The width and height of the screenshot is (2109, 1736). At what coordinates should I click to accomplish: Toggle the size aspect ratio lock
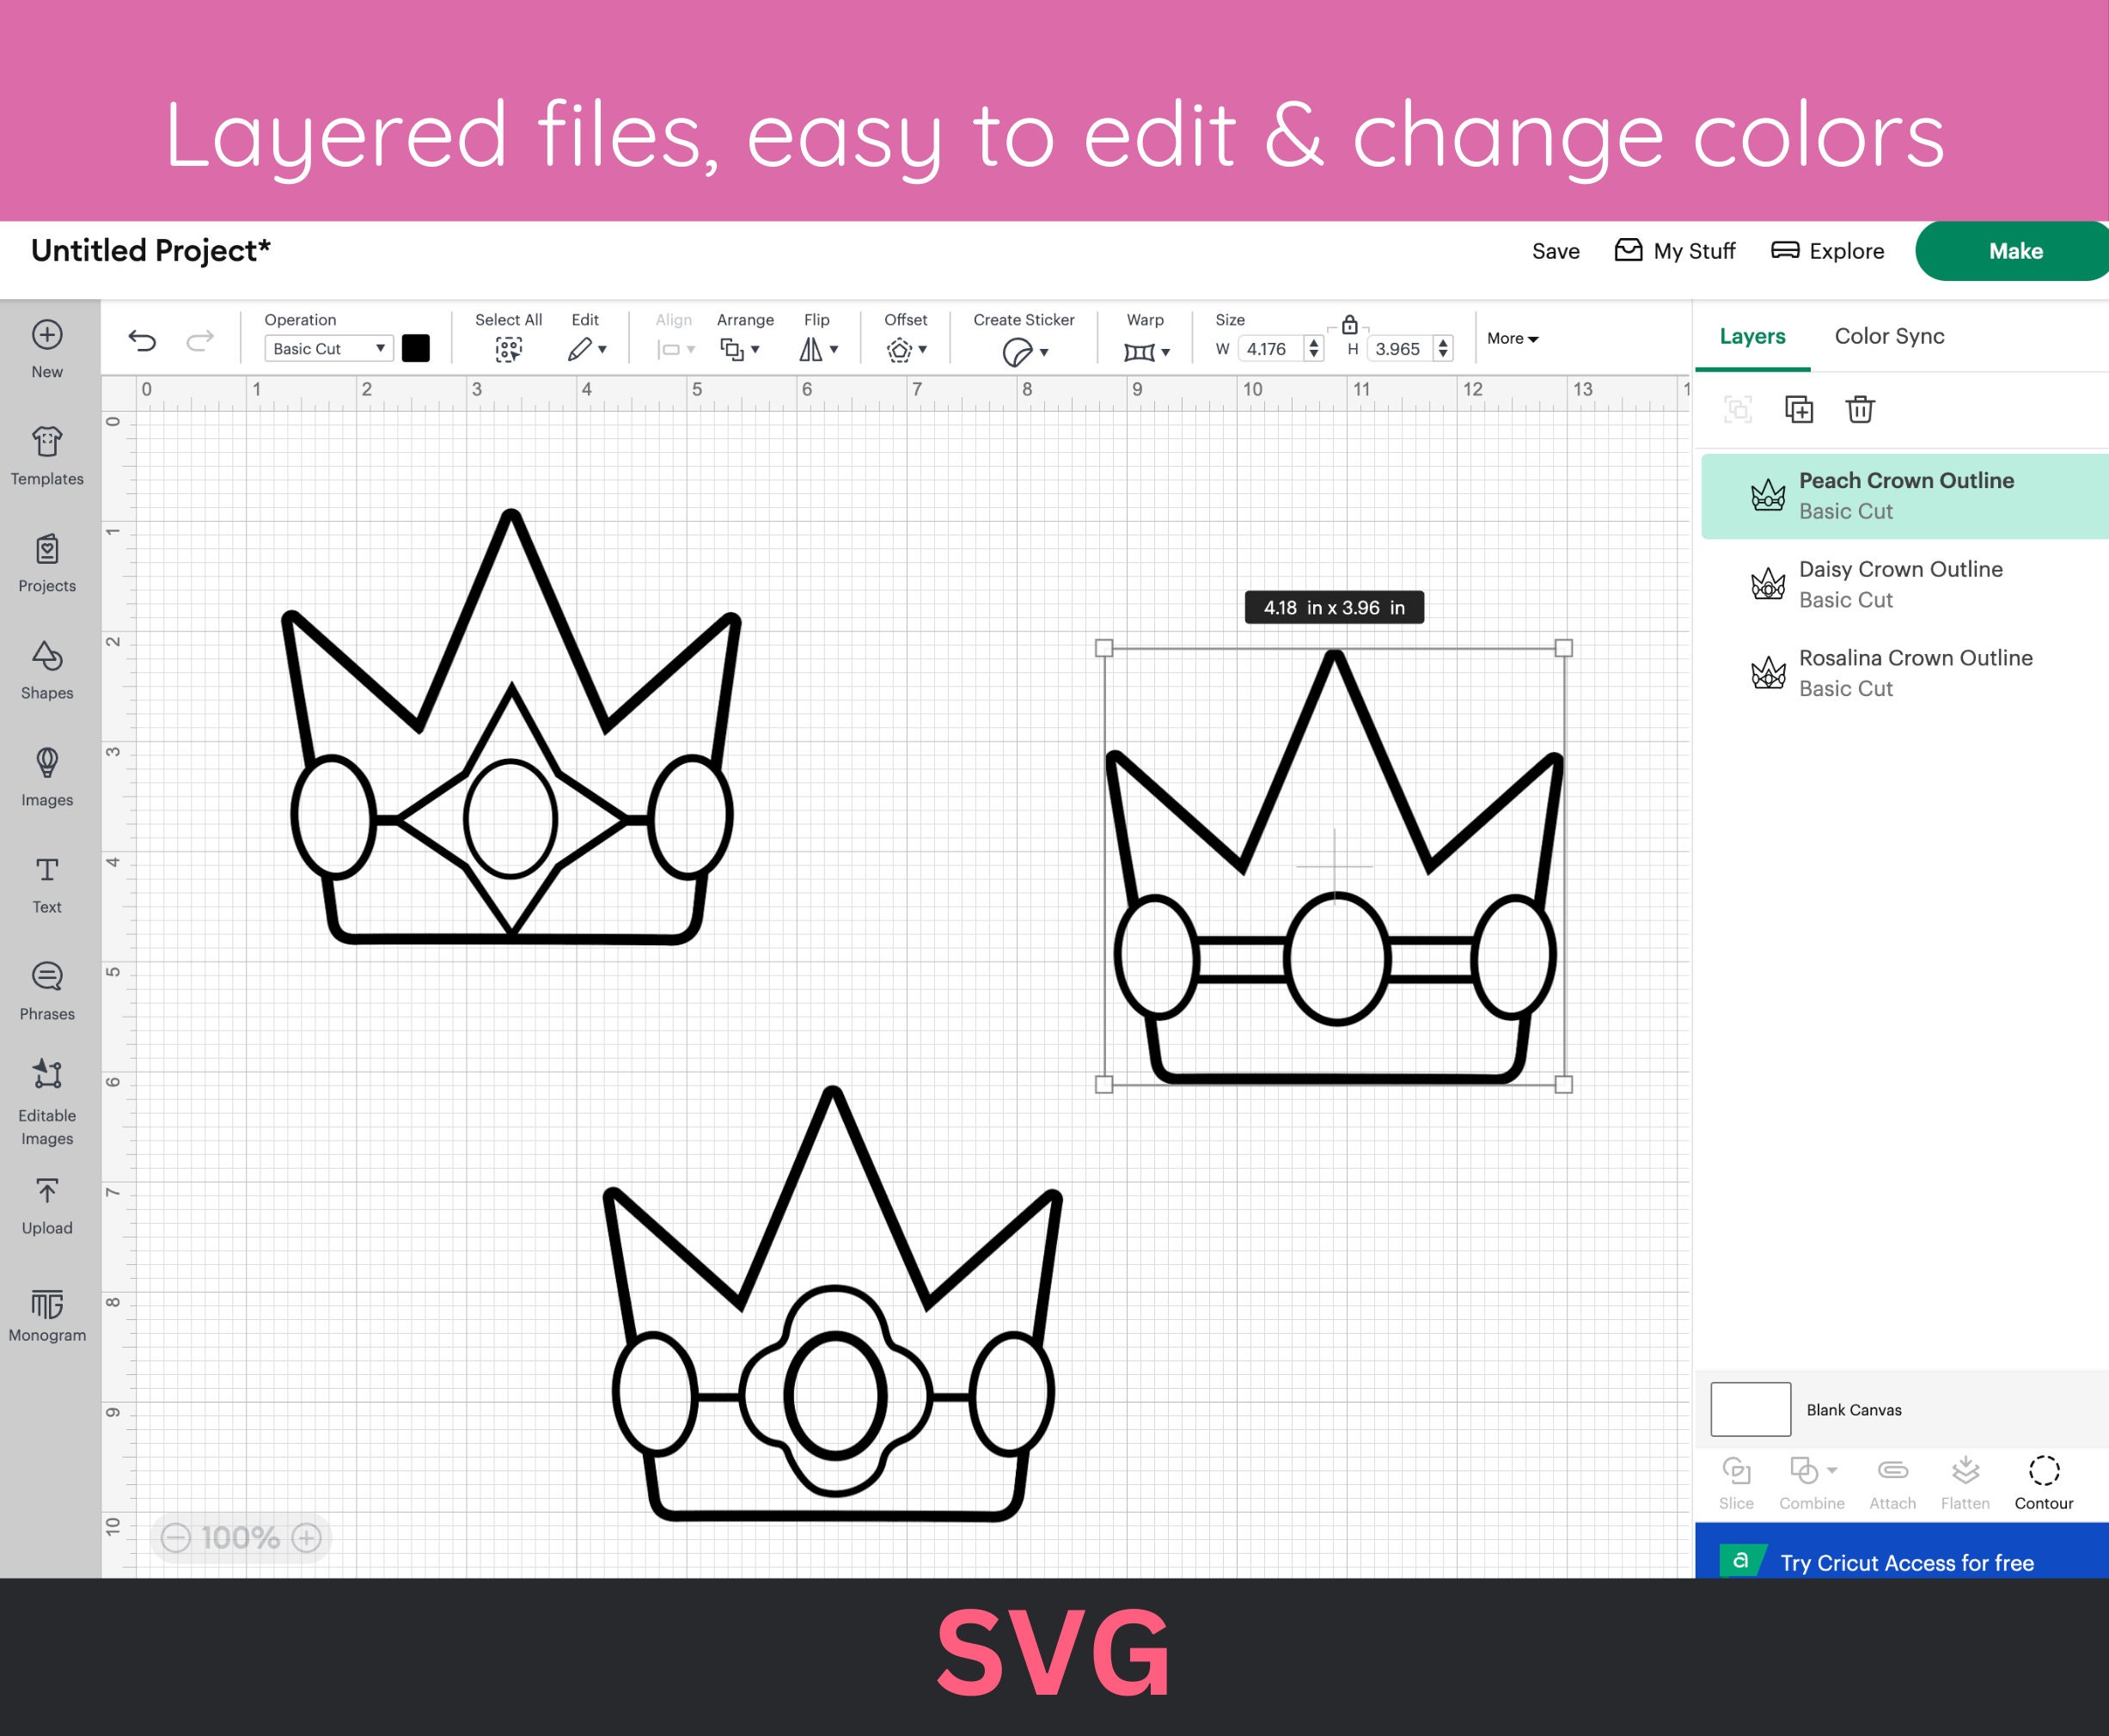[1349, 324]
